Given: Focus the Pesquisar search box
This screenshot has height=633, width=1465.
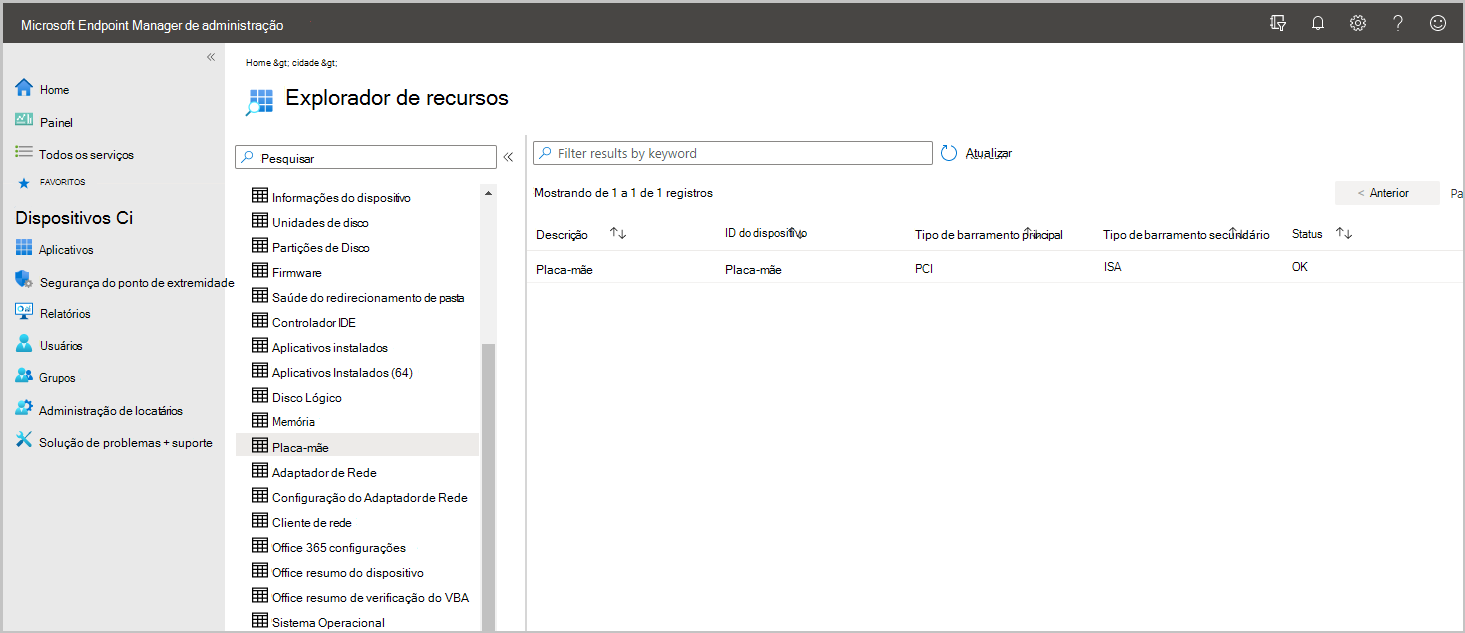Looking at the screenshot, I should click(366, 158).
